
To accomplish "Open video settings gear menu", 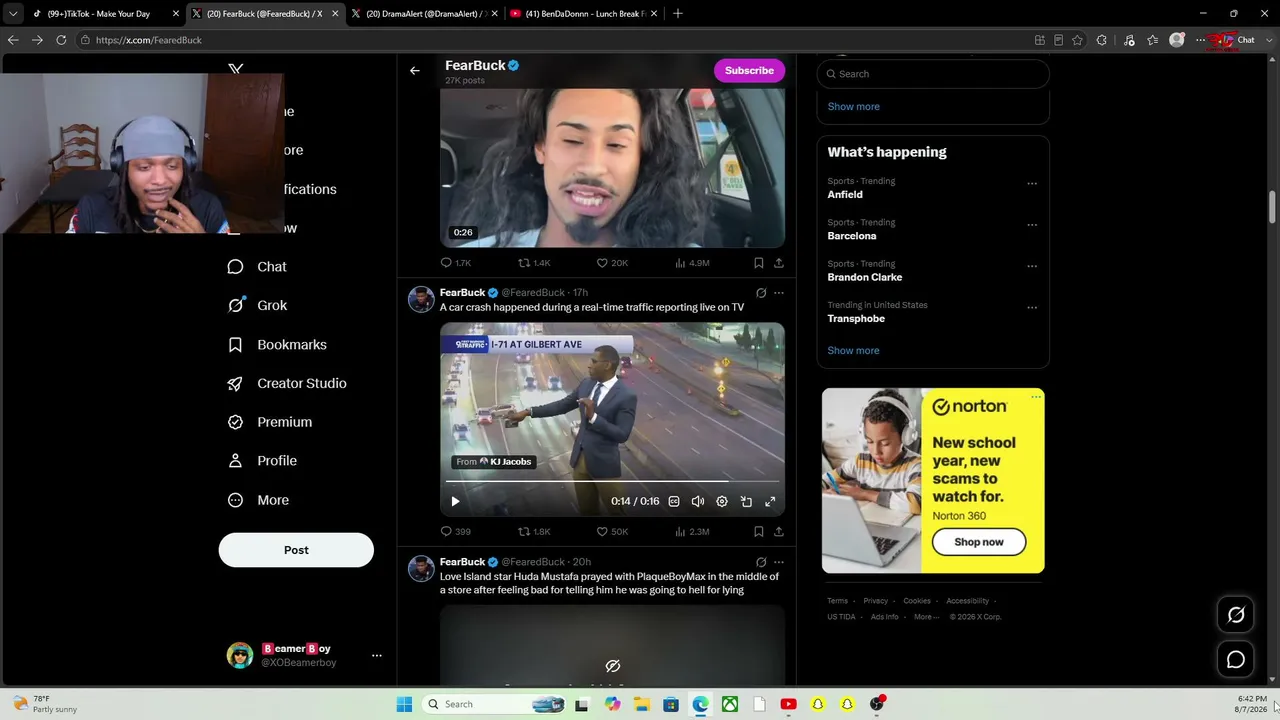I will [x=722, y=502].
